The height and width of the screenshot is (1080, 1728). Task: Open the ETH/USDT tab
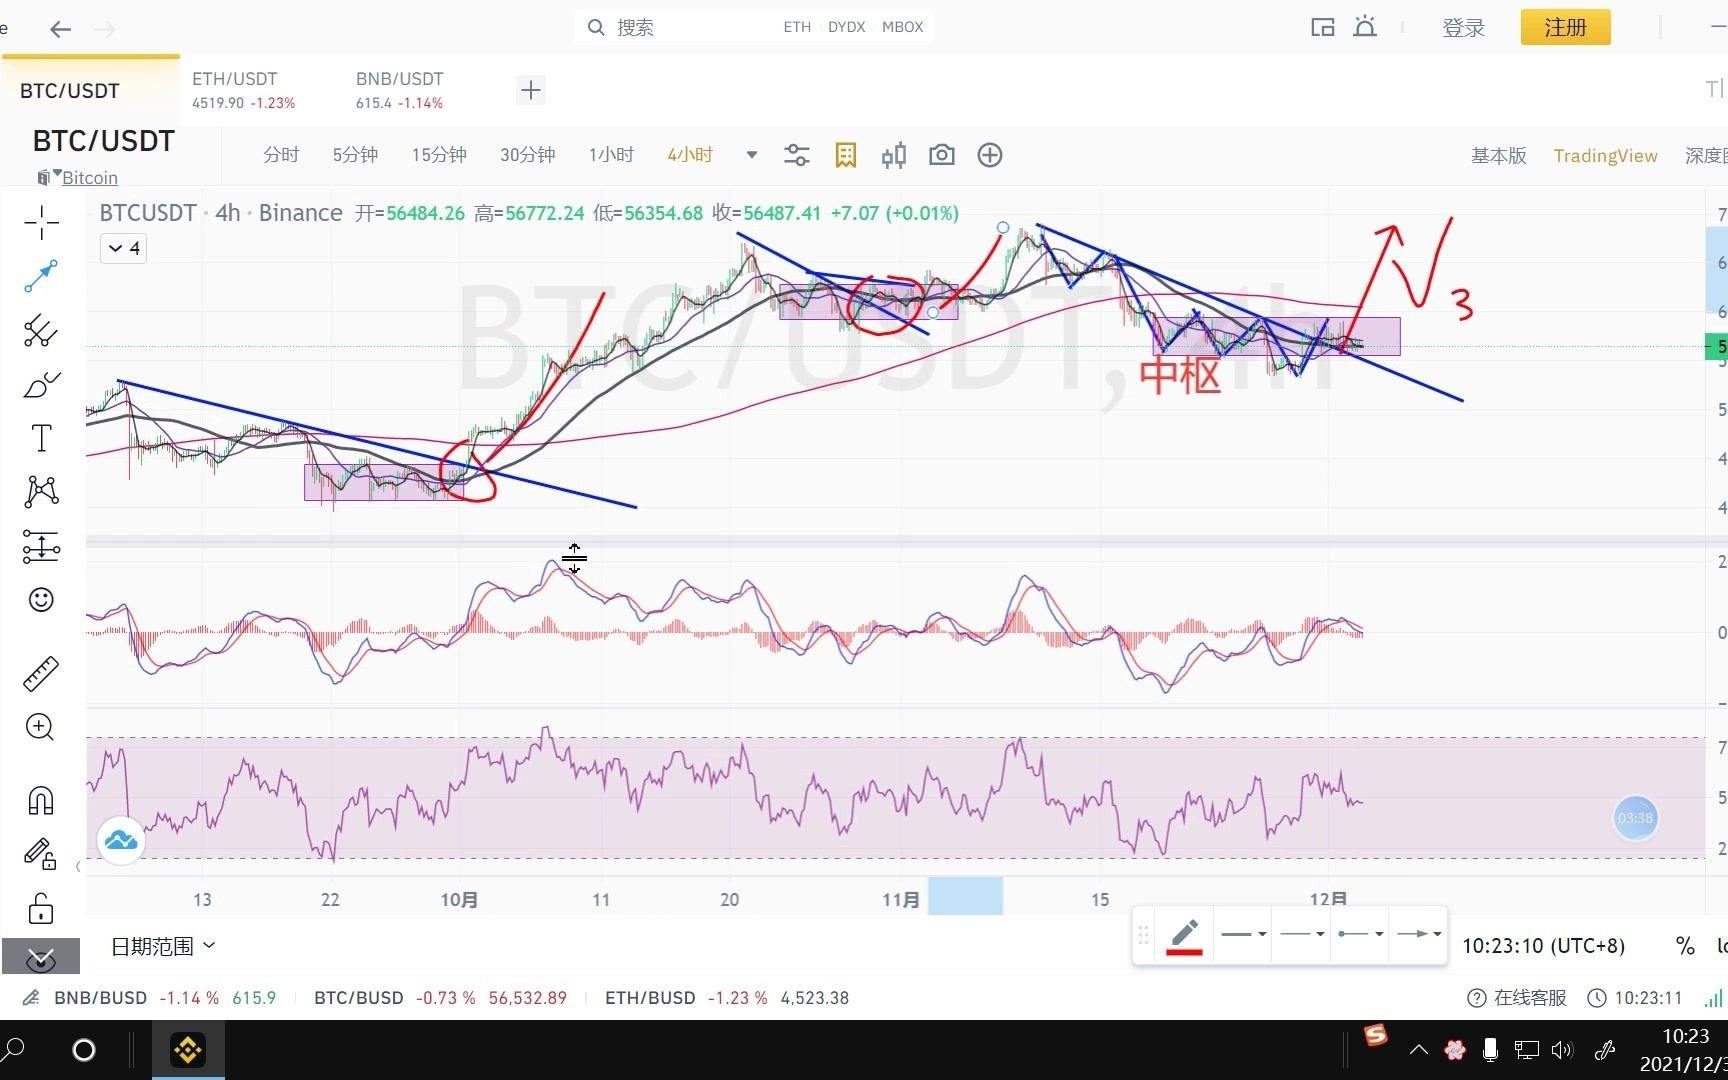click(244, 90)
